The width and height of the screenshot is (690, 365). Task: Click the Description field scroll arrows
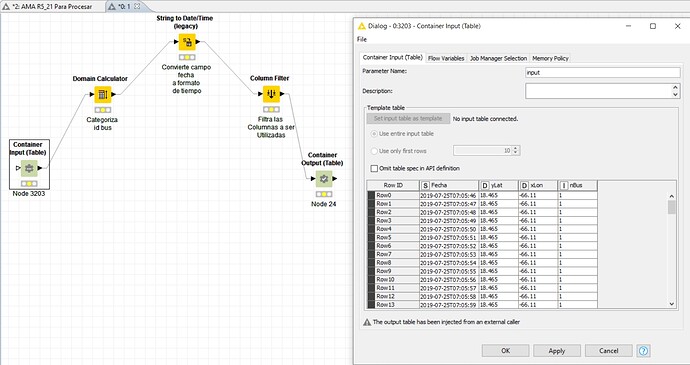point(676,91)
